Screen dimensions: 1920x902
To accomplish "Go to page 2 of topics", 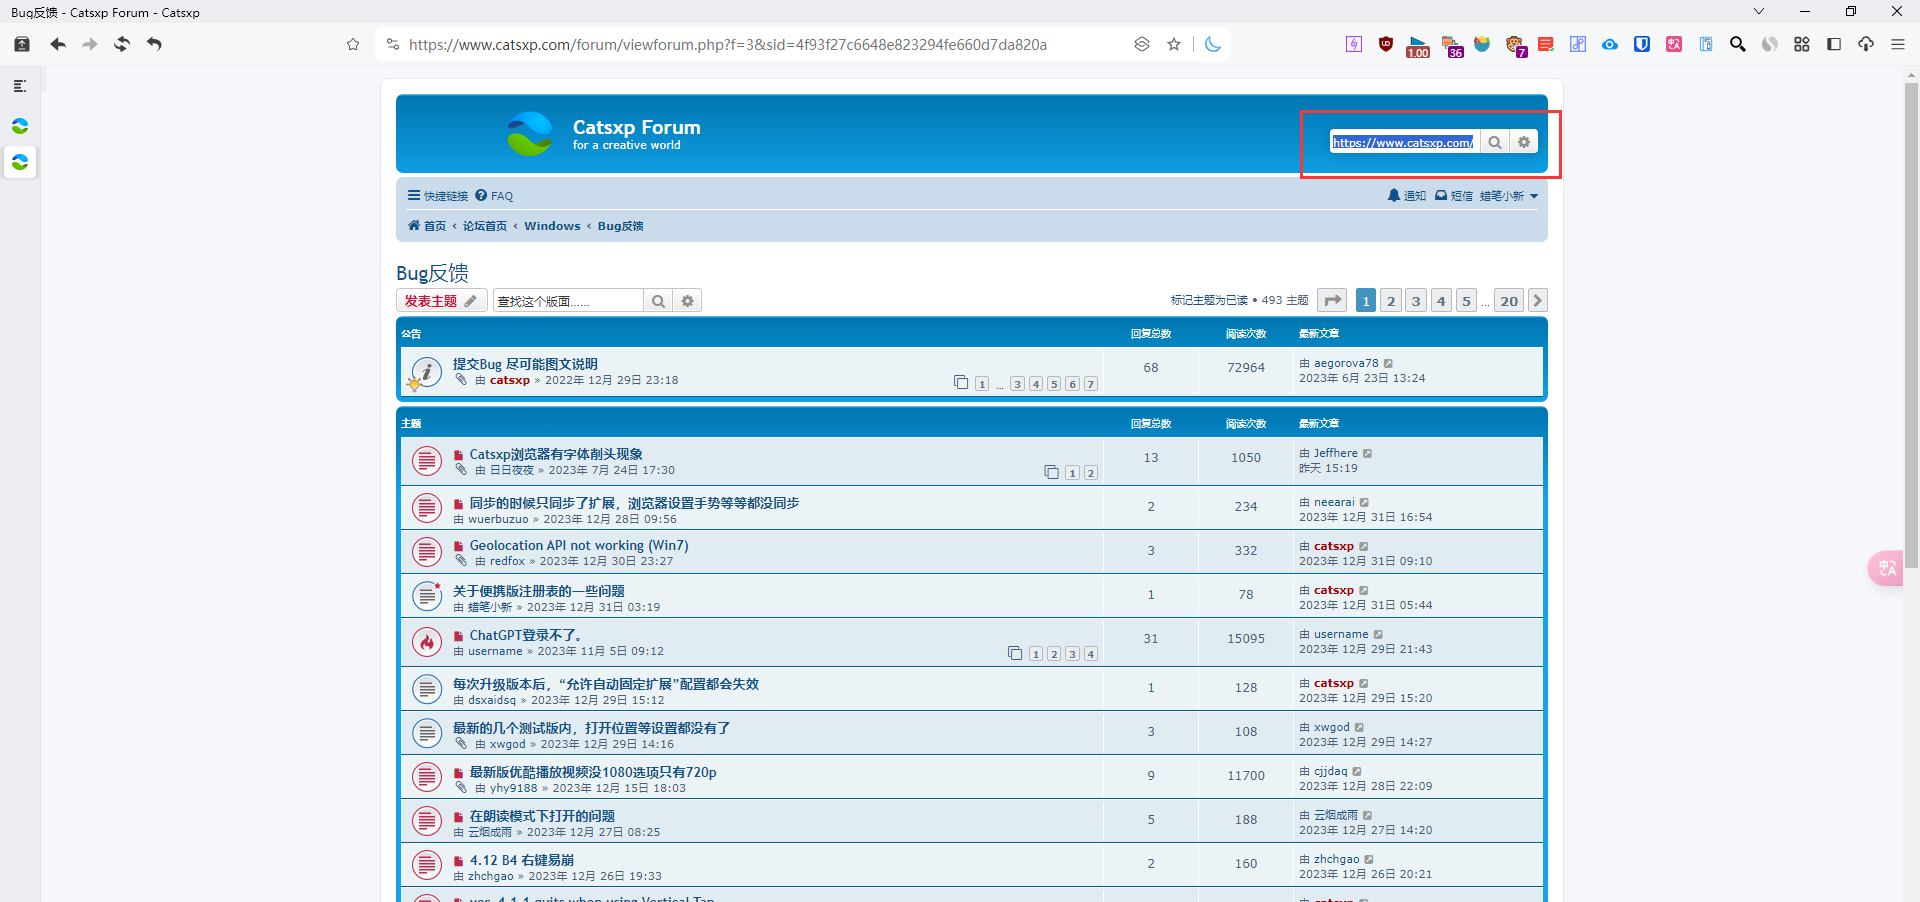I will pyautogui.click(x=1391, y=300).
